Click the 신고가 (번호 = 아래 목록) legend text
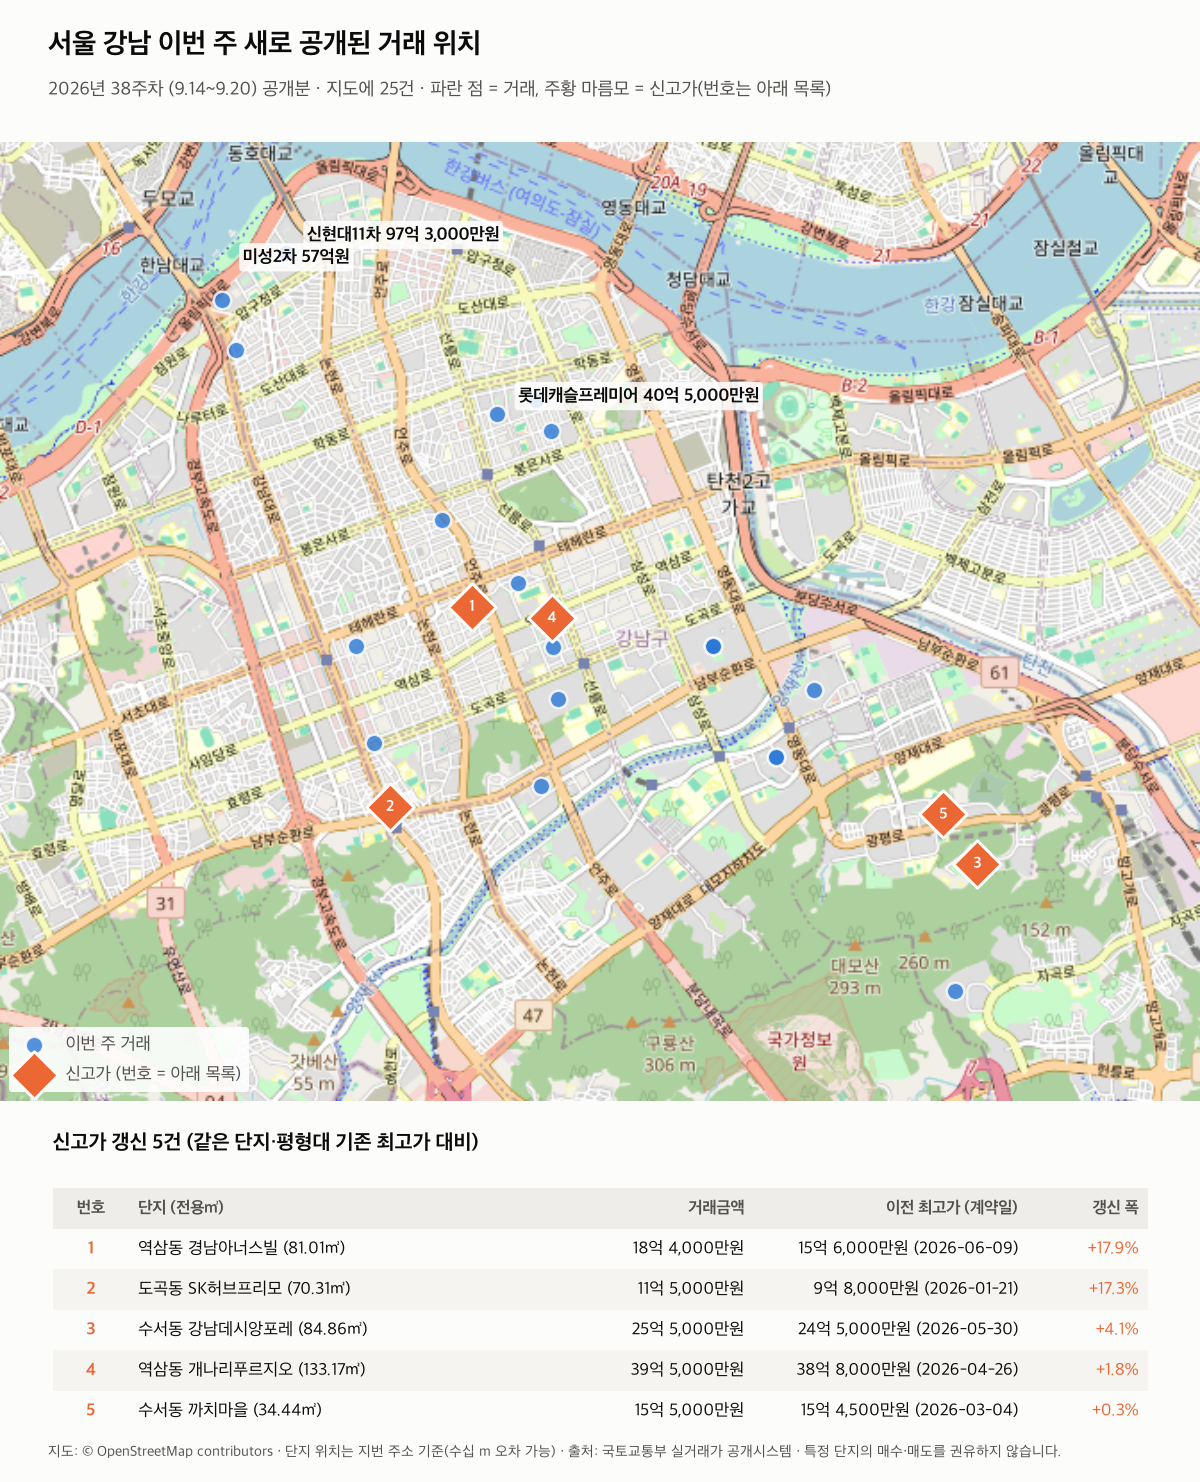The image size is (1200, 1482). click(x=153, y=1073)
